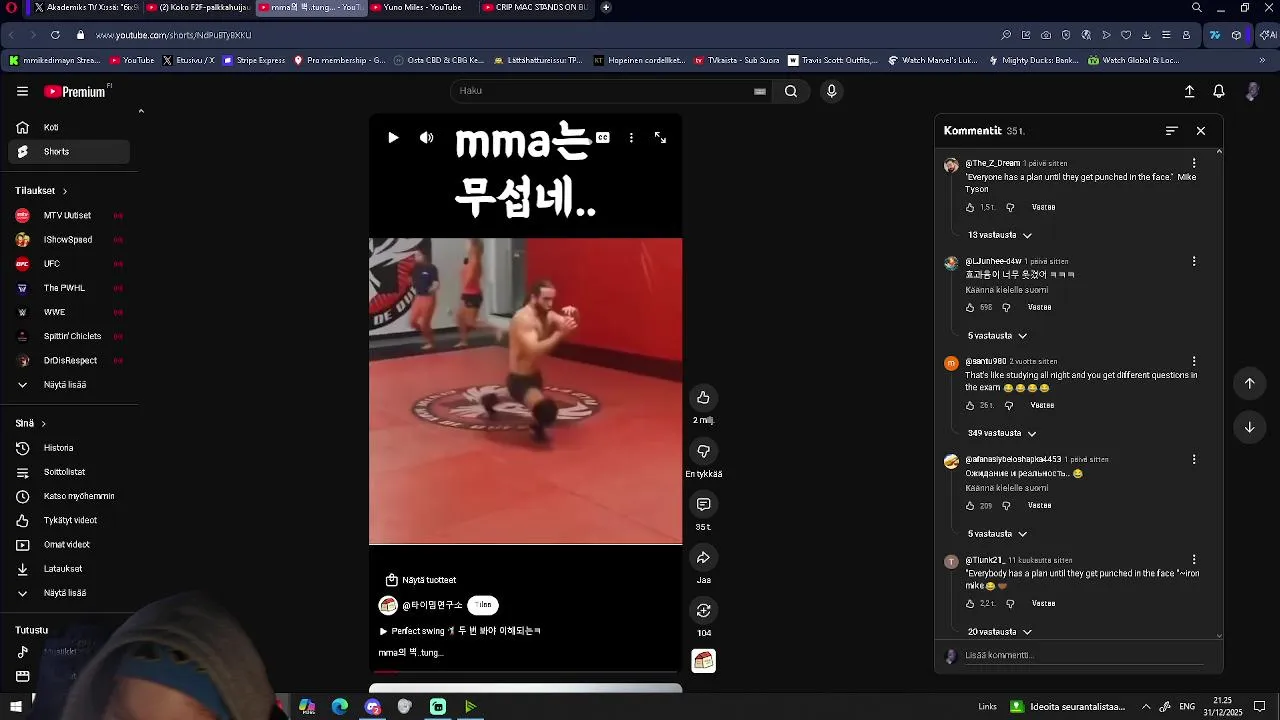
Task: Dislike The_Z_Dream's comment
Action: tap(1010, 207)
